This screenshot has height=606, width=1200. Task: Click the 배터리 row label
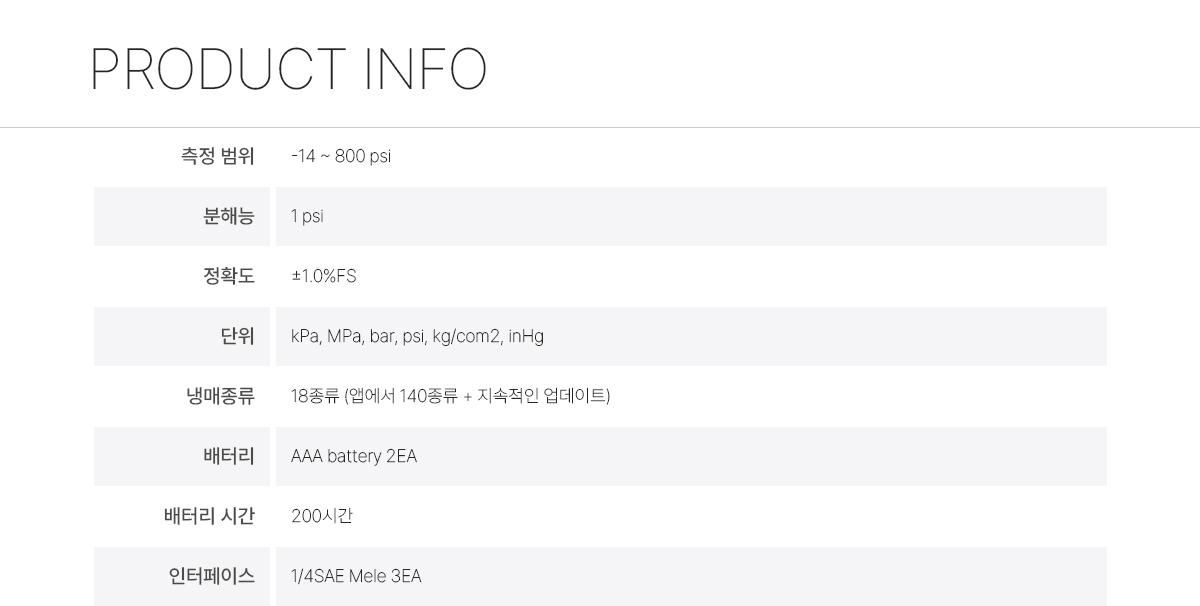click(x=228, y=456)
